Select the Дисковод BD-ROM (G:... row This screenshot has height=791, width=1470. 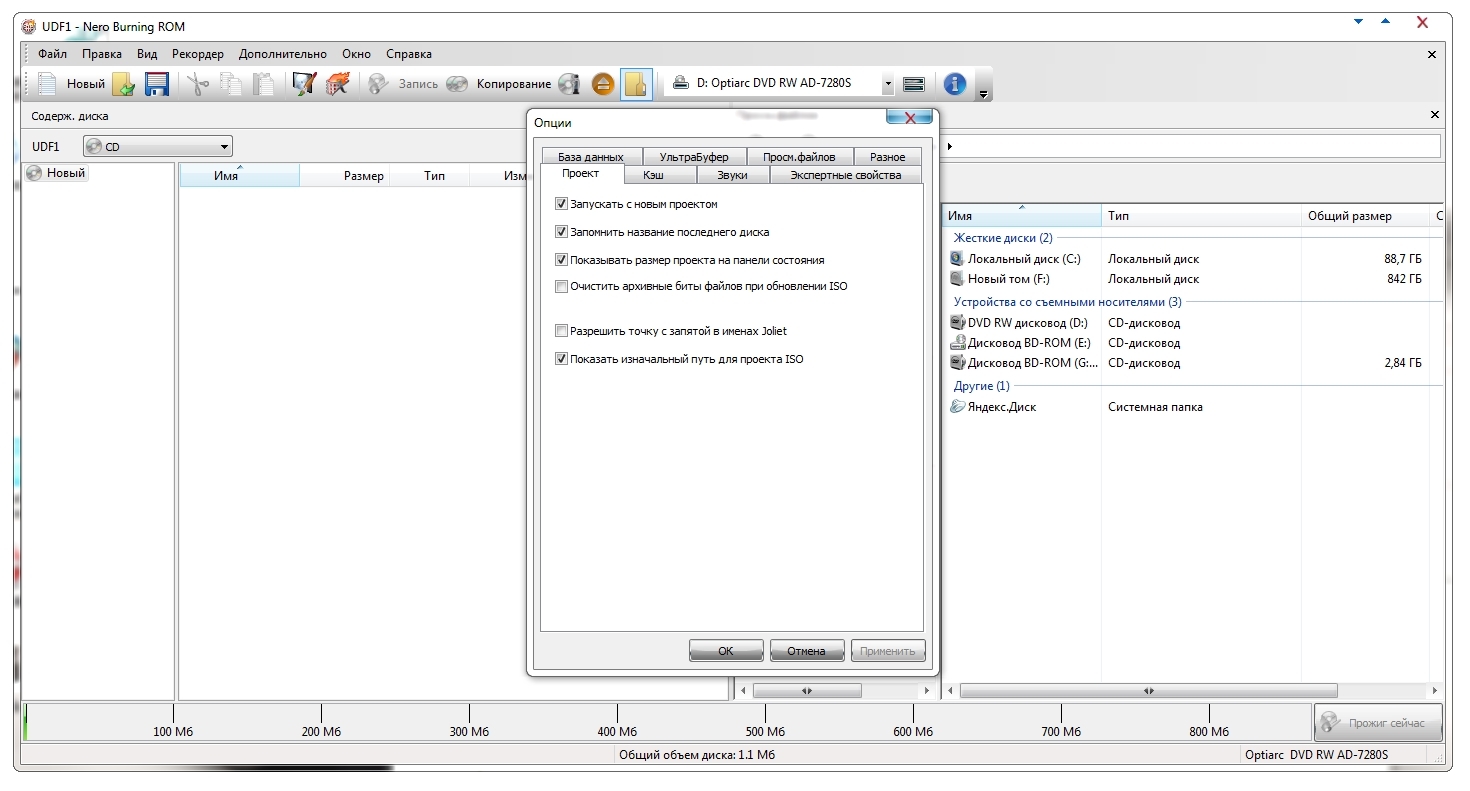click(1195, 363)
